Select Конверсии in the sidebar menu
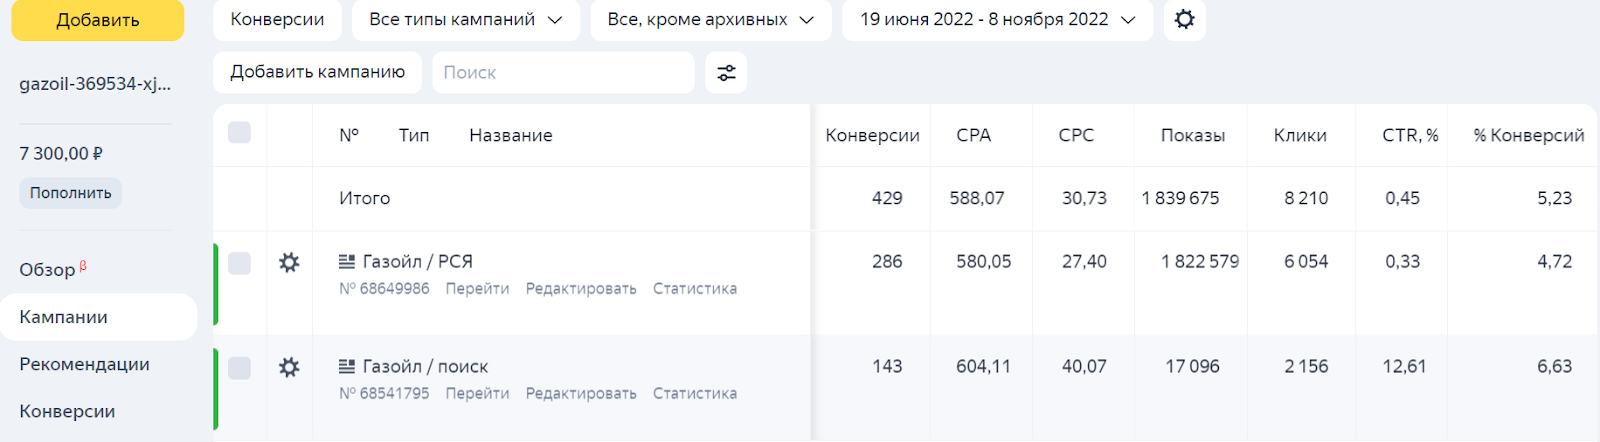This screenshot has width=1600, height=442. click(67, 411)
